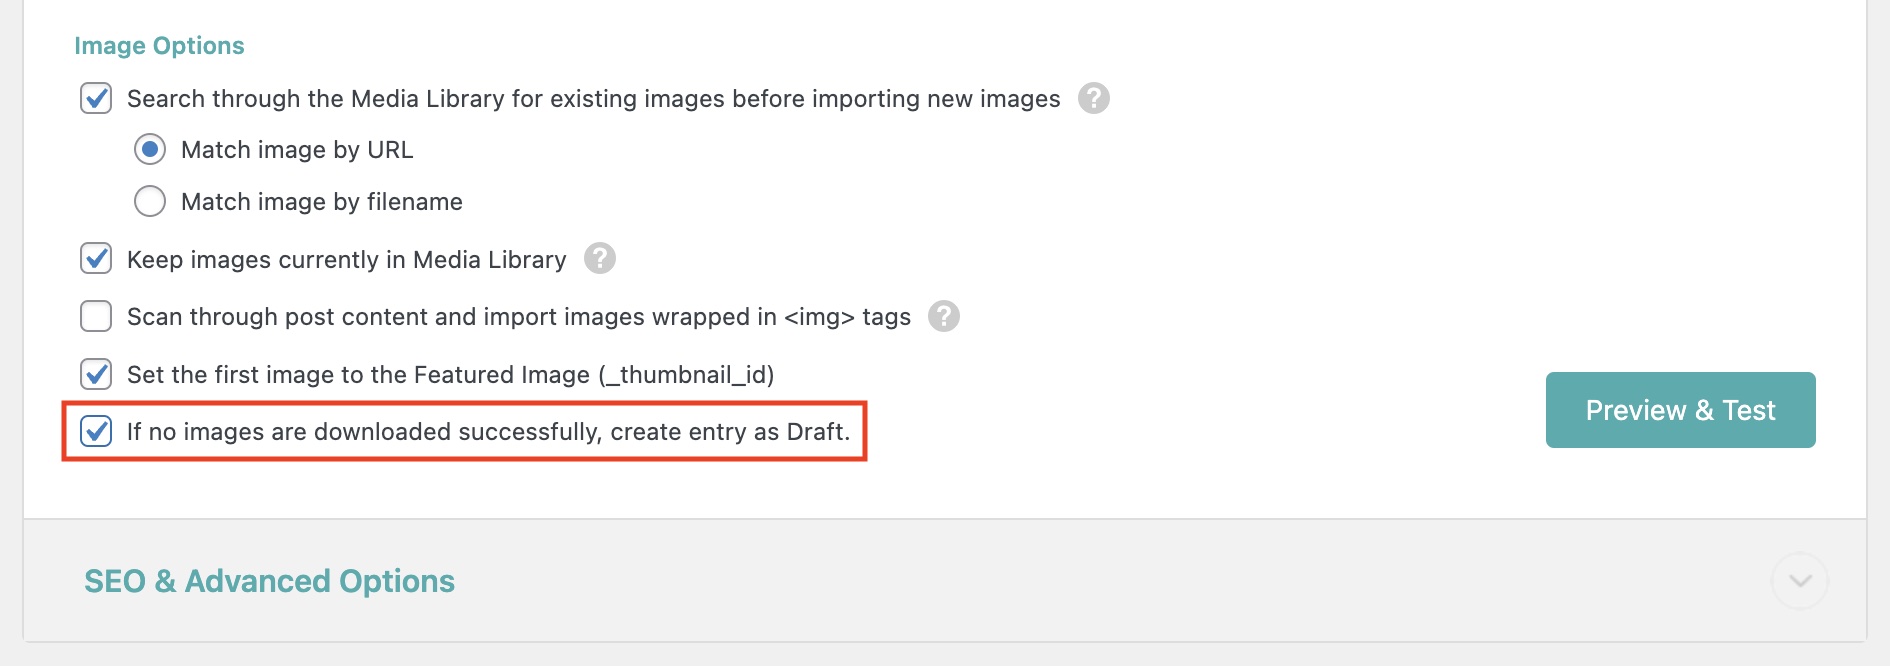Open help icon beside Keep images option

[600, 258]
